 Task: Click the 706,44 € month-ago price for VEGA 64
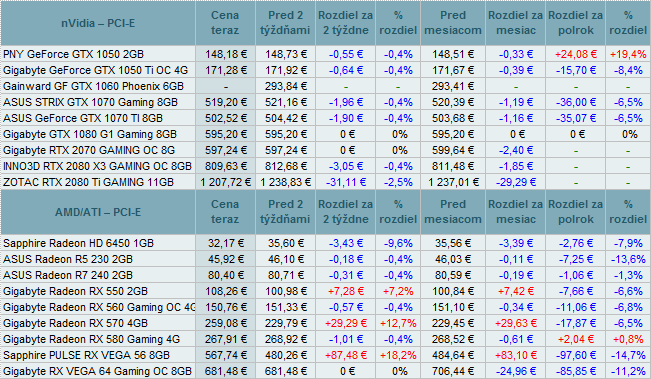(453, 372)
